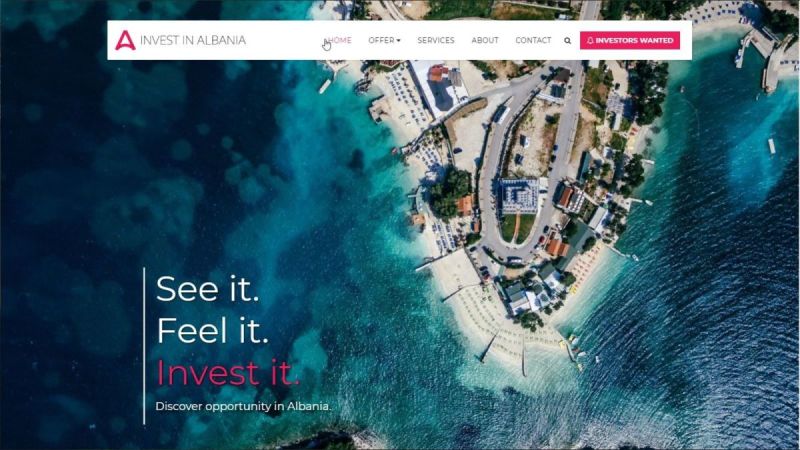Screen dimensions: 800x450
Task: Open the OFFER menu item
Action: (382, 40)
